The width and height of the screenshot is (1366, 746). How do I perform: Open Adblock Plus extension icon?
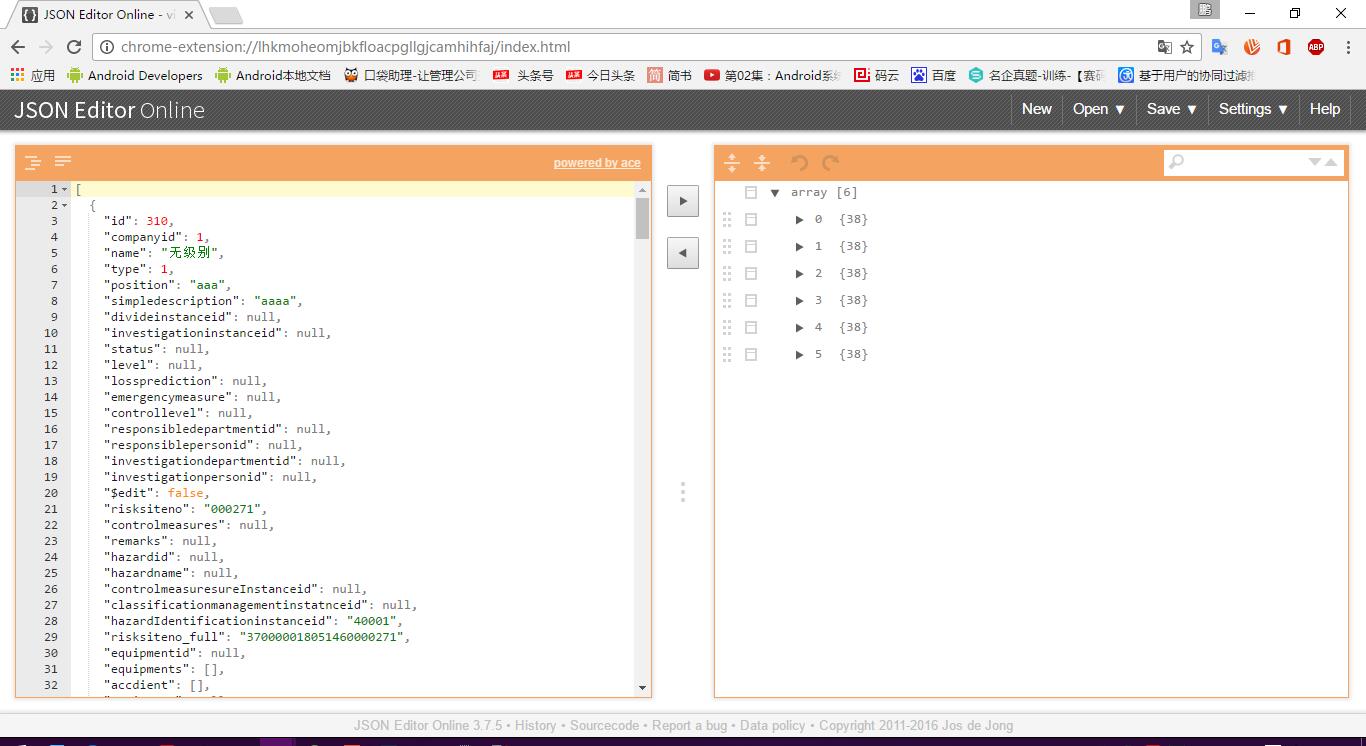point(1316,47)
